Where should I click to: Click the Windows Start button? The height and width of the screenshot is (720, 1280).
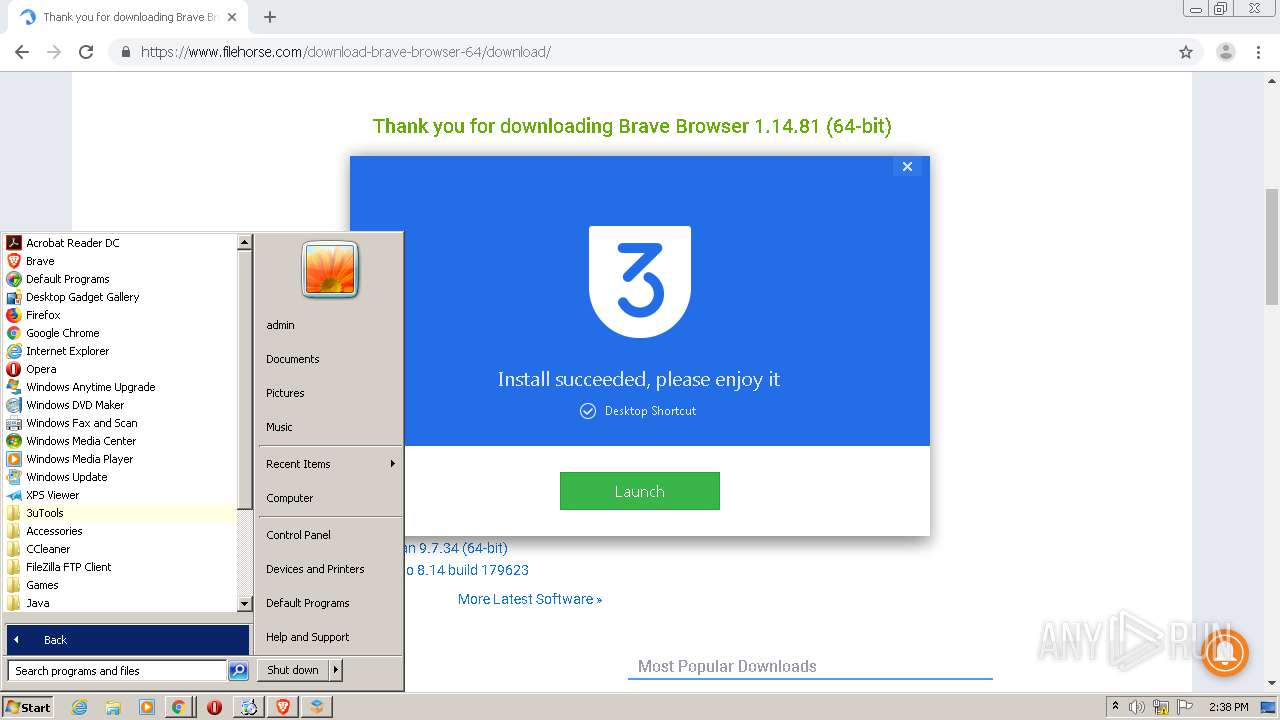pos(27,707)
